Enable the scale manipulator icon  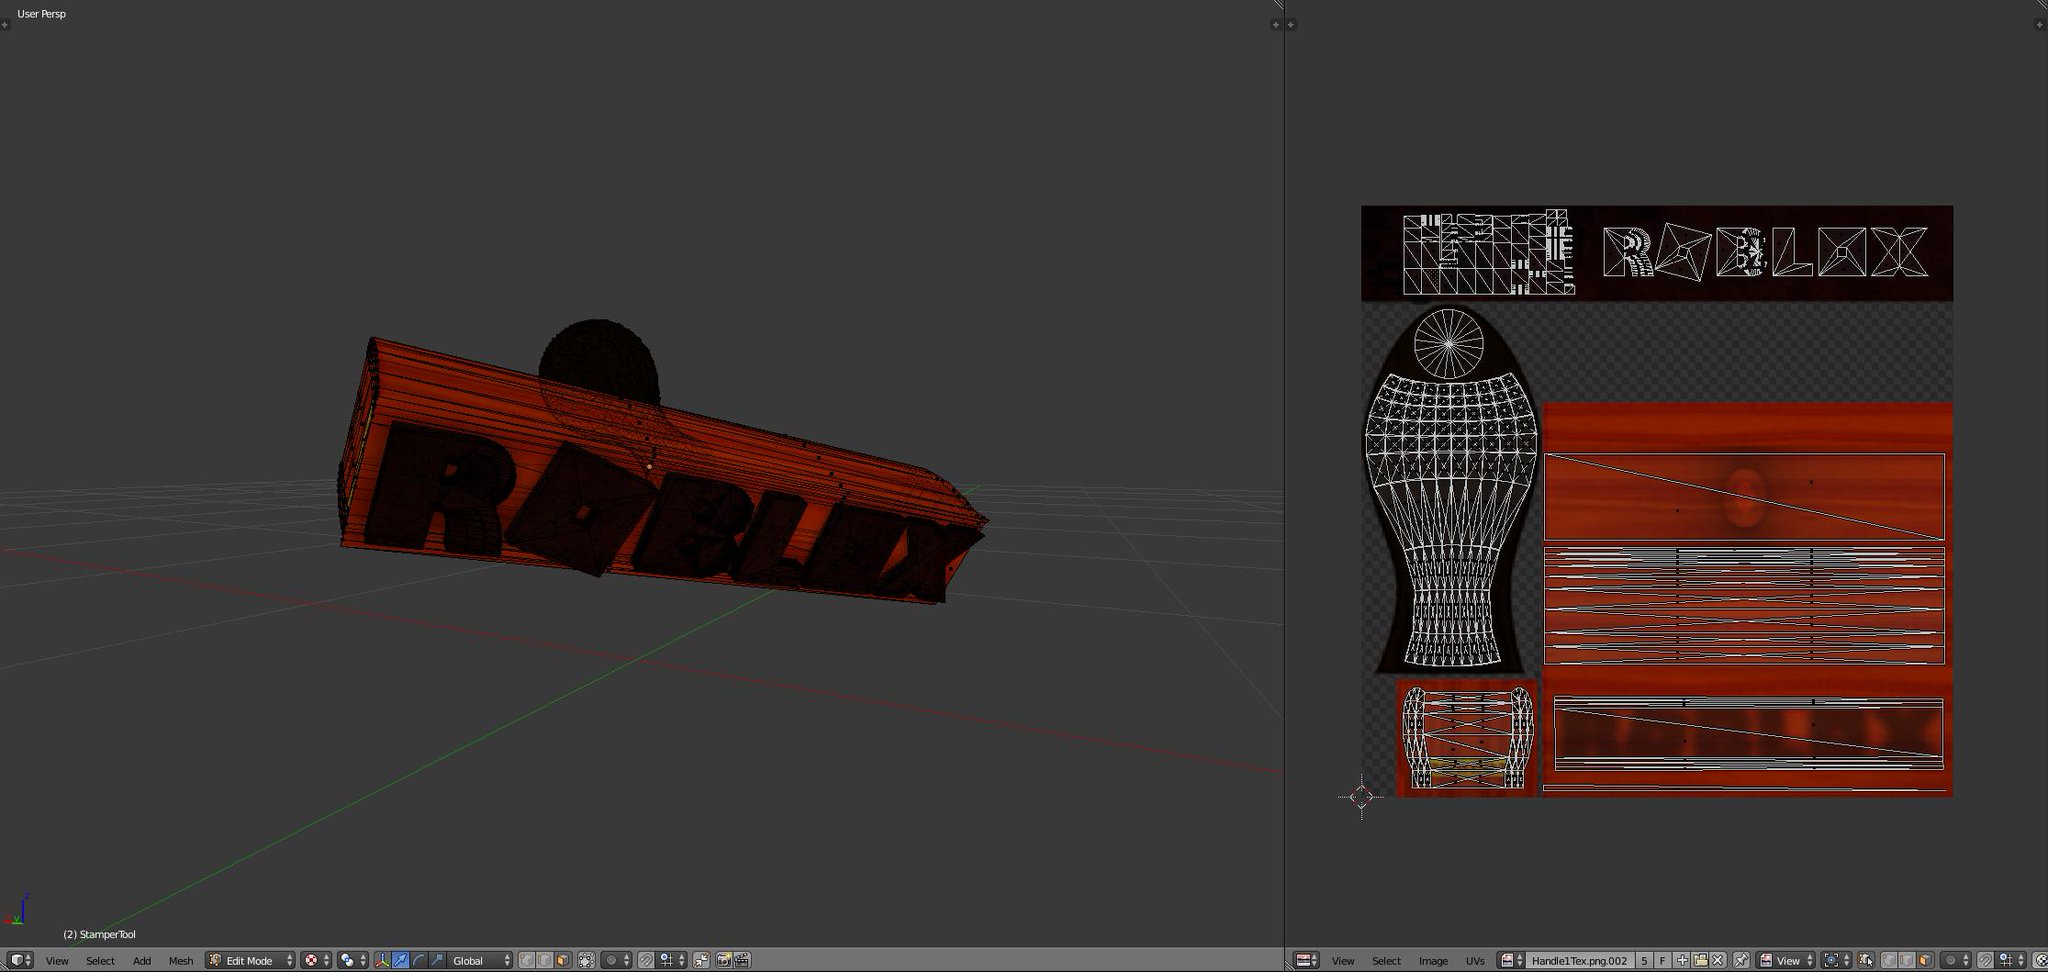[x=436, y=961]
